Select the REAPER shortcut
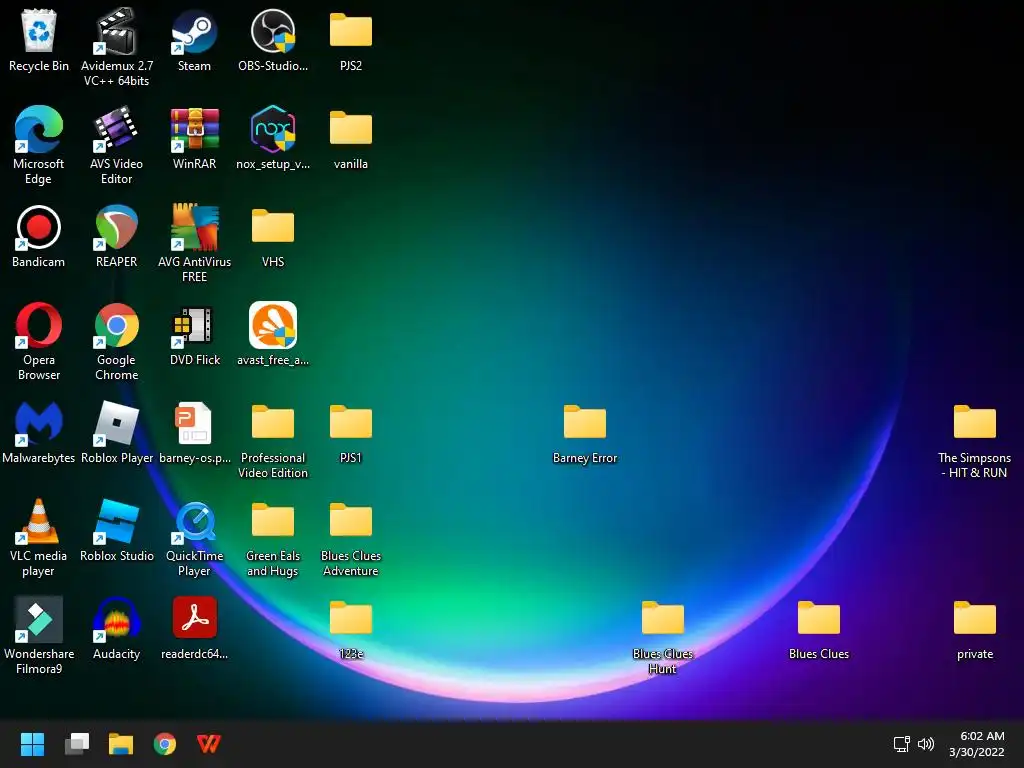 pos(116,227)
